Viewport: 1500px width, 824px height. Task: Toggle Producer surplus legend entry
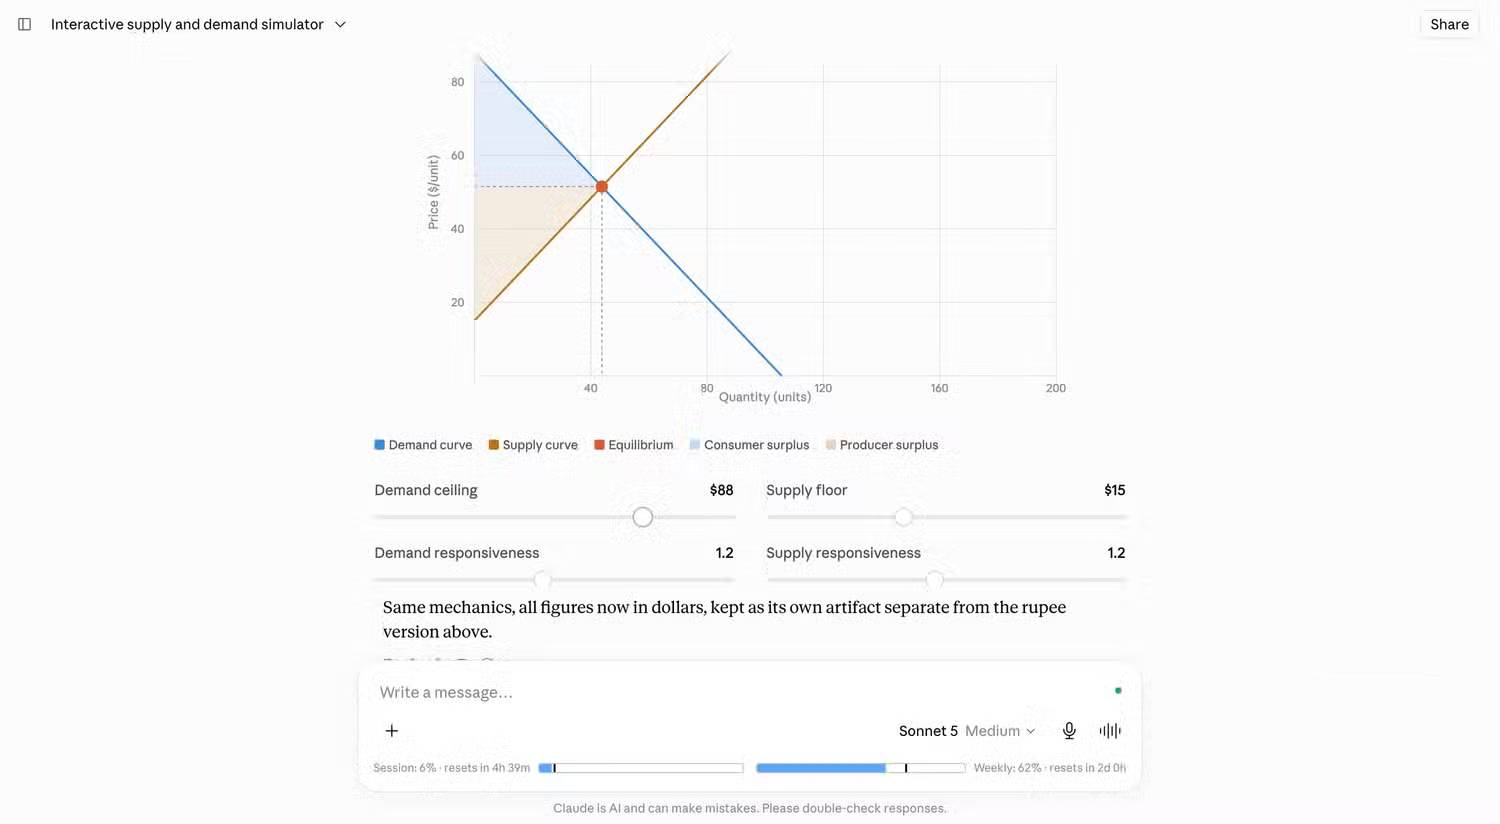[882, 445]
